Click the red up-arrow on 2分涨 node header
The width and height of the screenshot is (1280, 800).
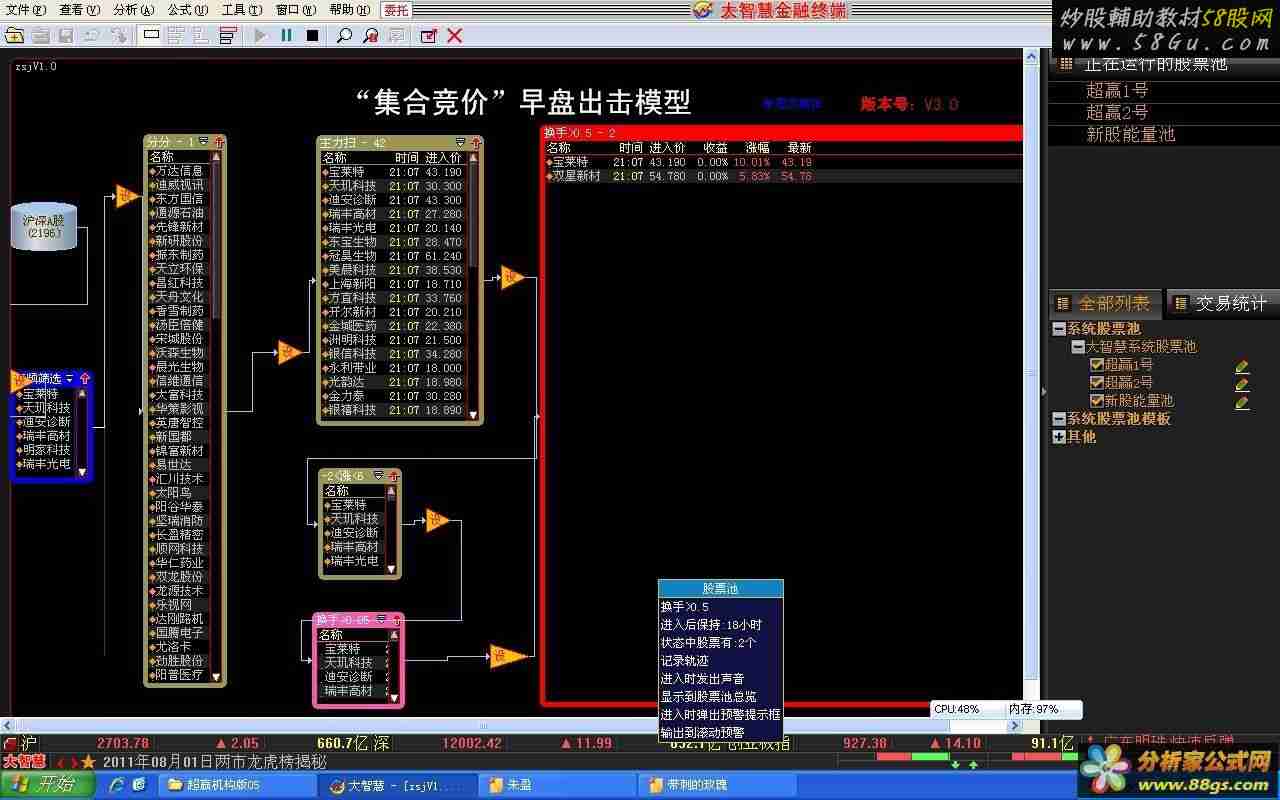pyautogui.click(x=394, y=476)
